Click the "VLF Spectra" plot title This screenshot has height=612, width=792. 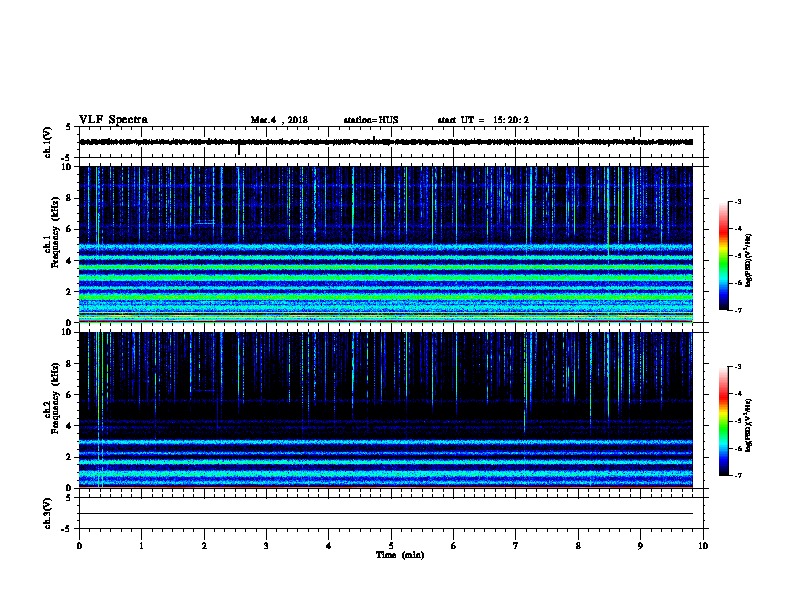pyautogui.click(x=113, y=120)
